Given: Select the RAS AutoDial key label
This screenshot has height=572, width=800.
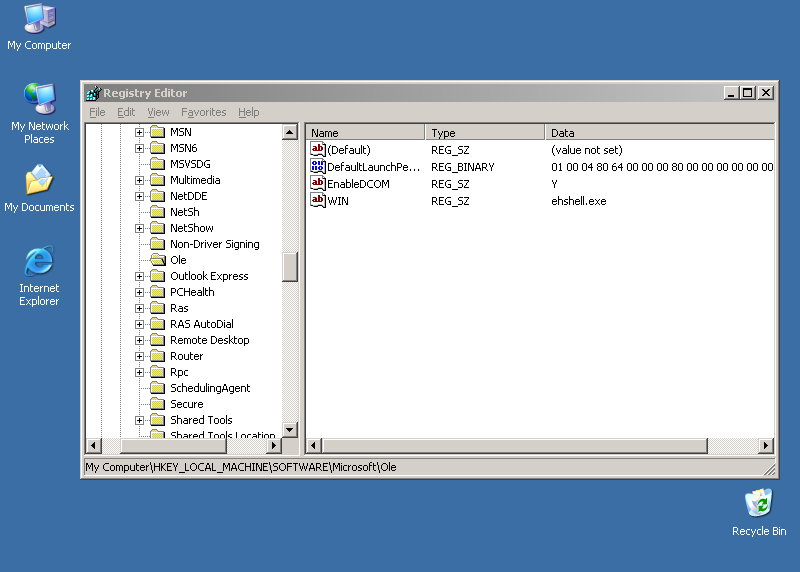Looking at the screenshot, I should pos(202,324).
